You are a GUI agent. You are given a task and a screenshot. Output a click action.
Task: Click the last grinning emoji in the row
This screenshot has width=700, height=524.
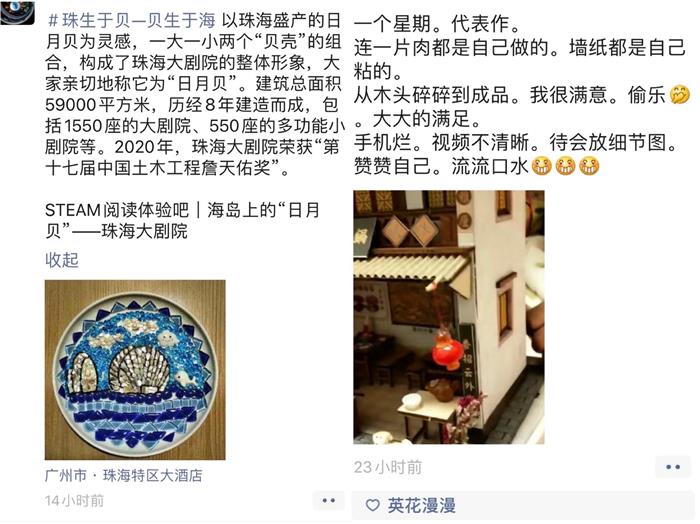[589, 166]
